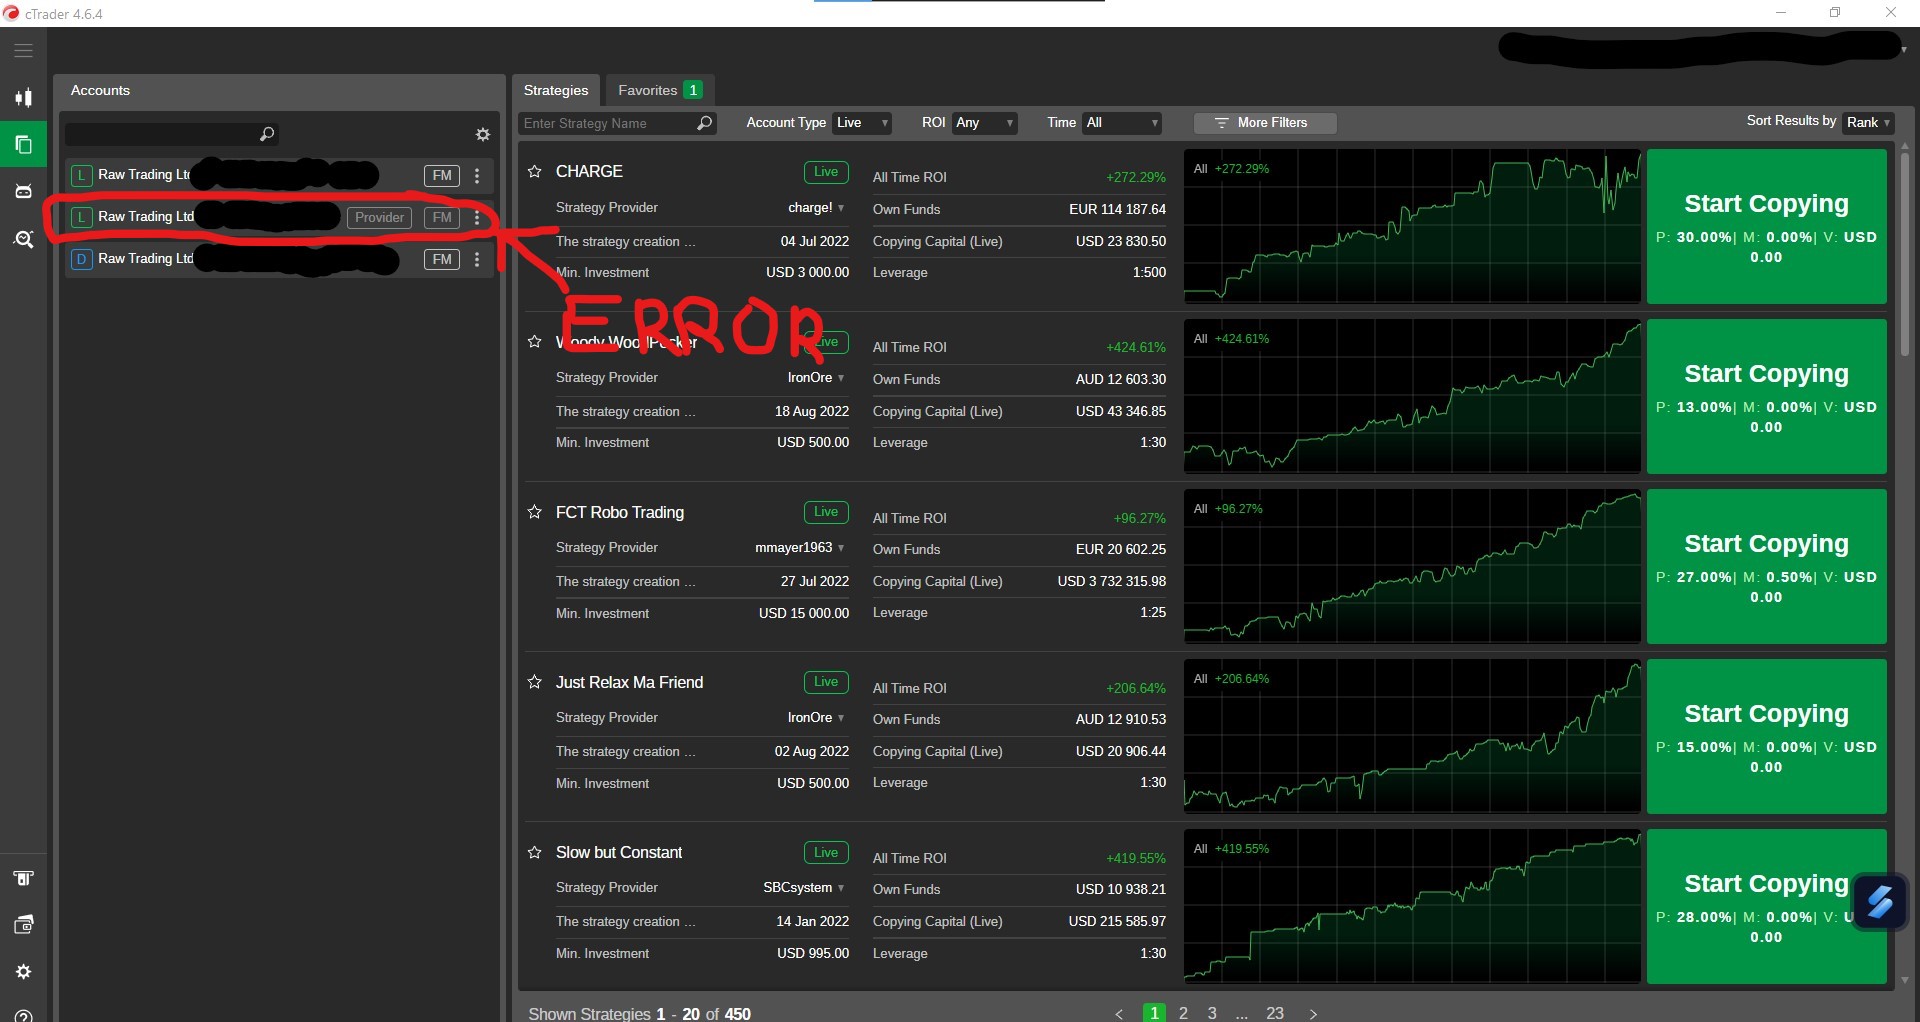The width and height of the screenshot is (1920, 1022).
Task: Click the strategies list vertical scrollbar
Action: coord(1904,255)
